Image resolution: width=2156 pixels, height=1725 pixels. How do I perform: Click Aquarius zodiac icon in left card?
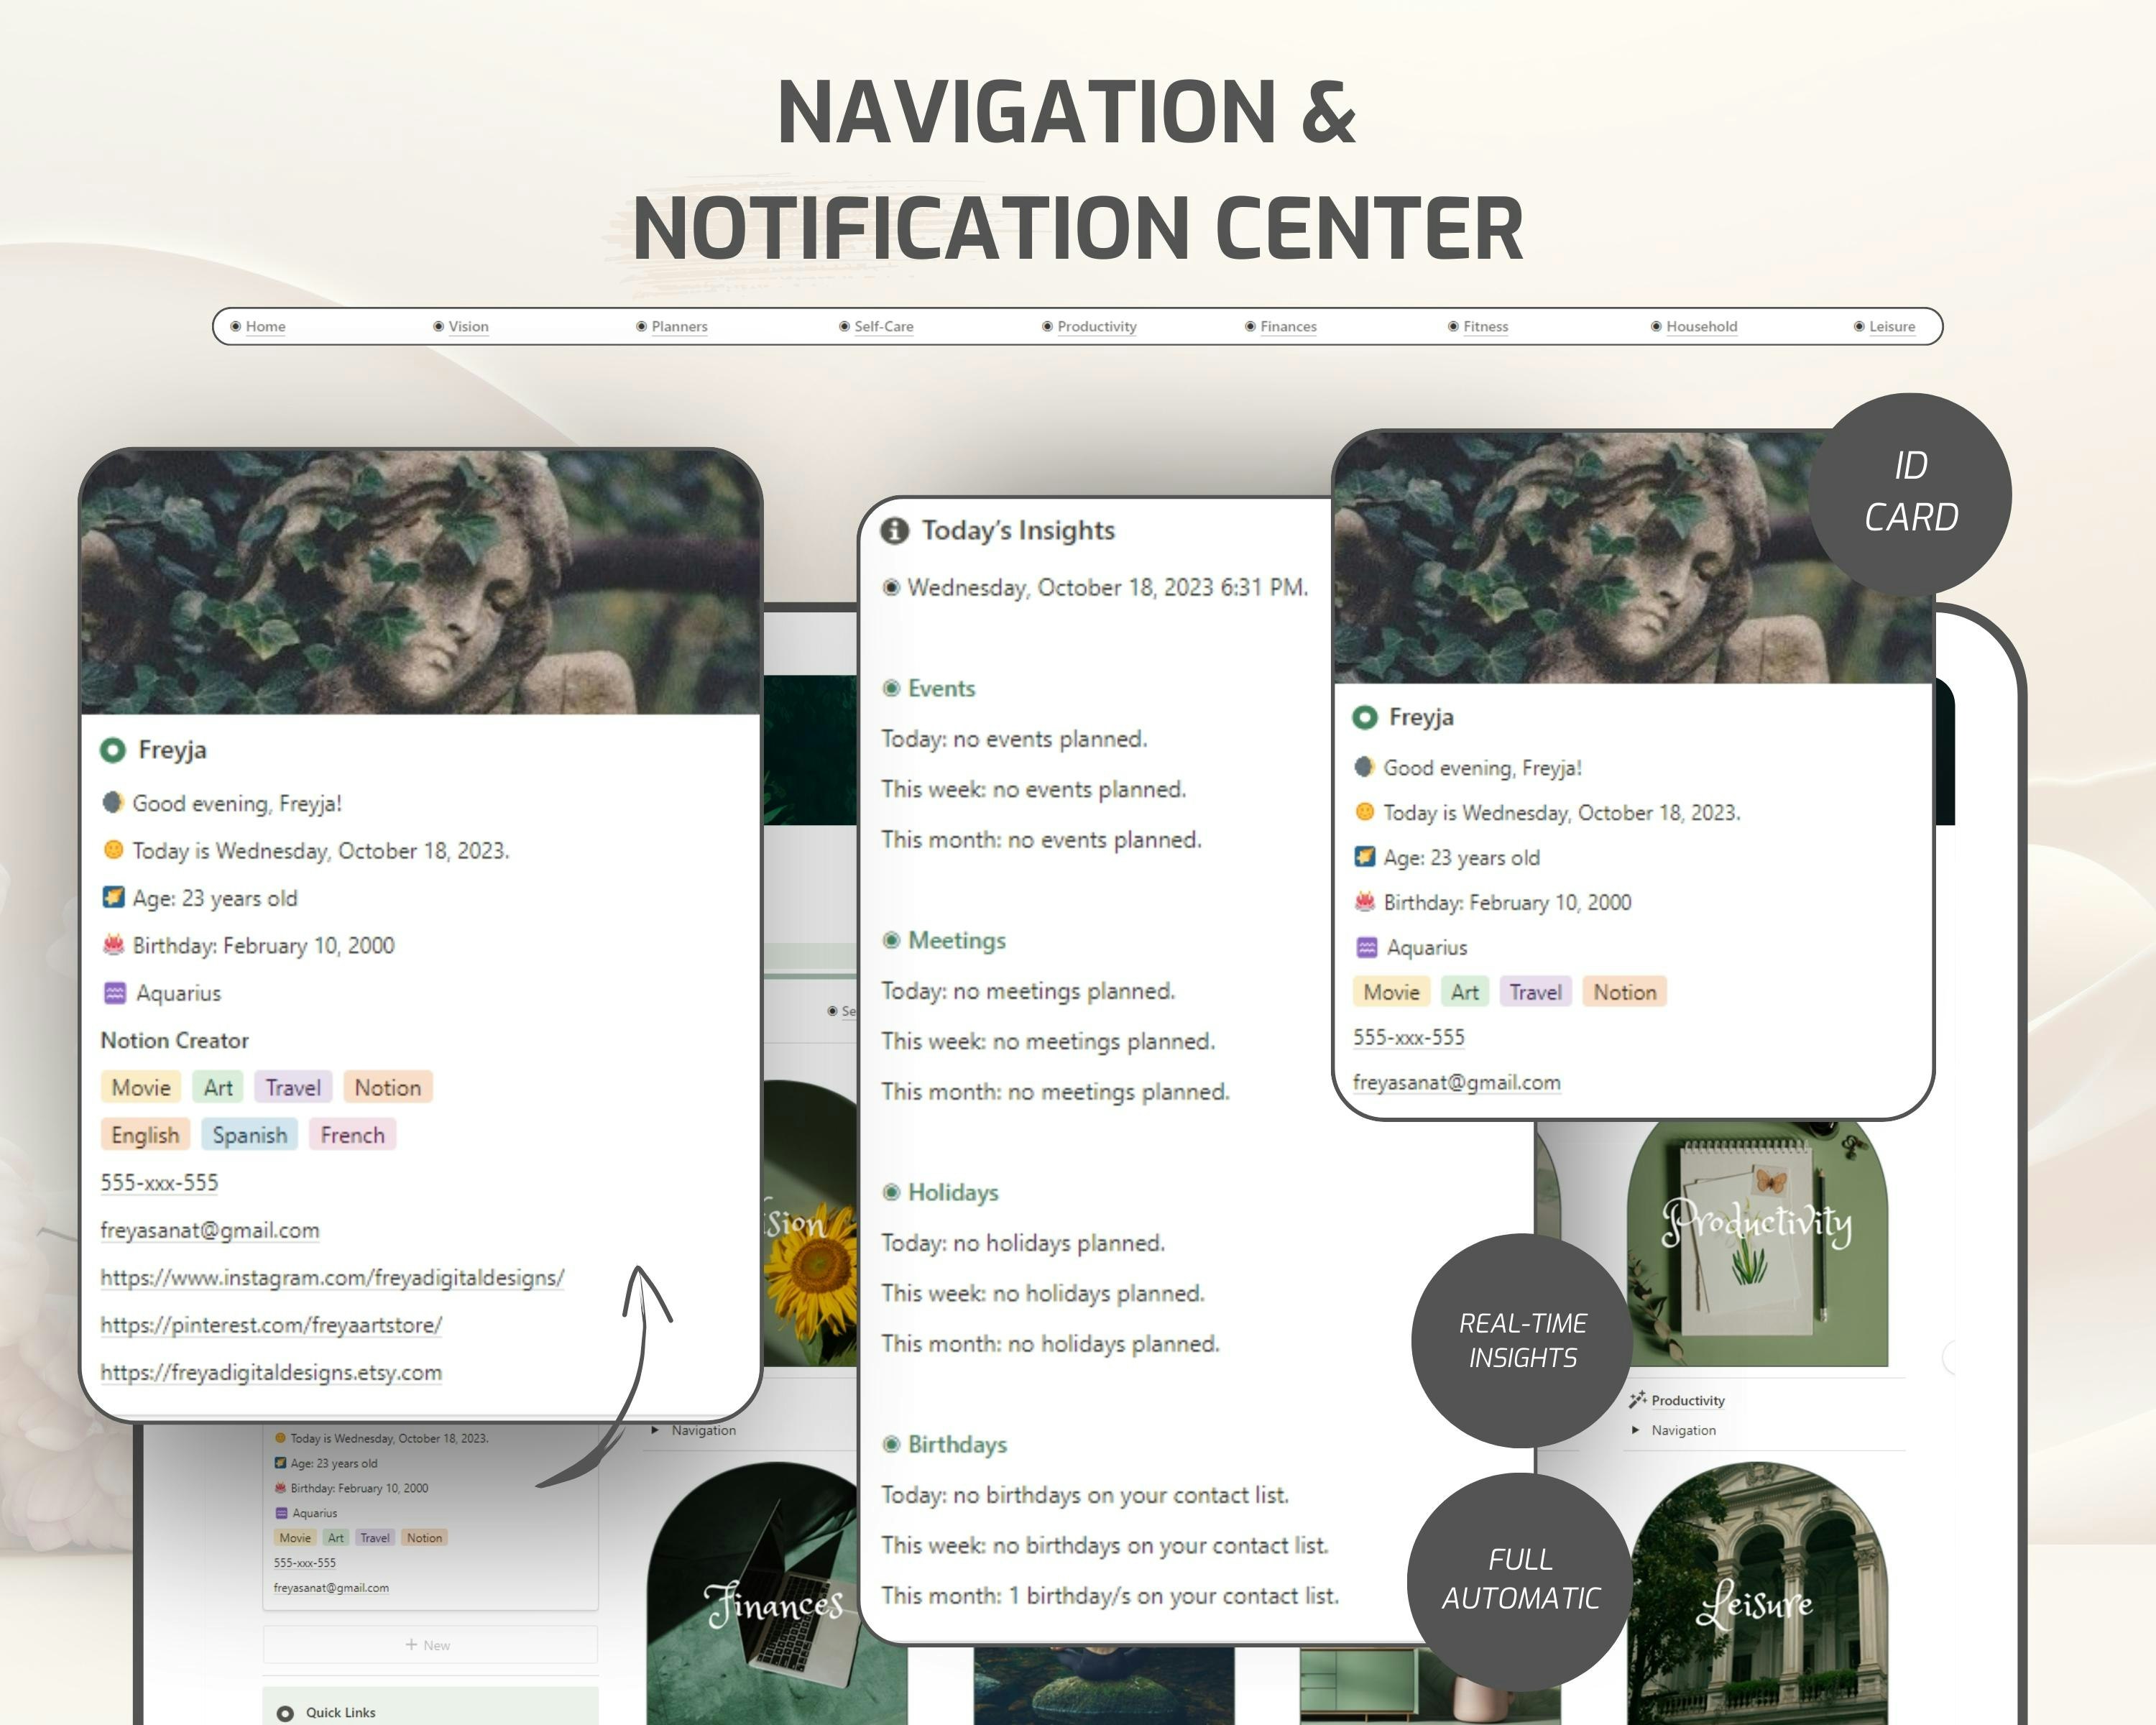(x=115, y=993)
